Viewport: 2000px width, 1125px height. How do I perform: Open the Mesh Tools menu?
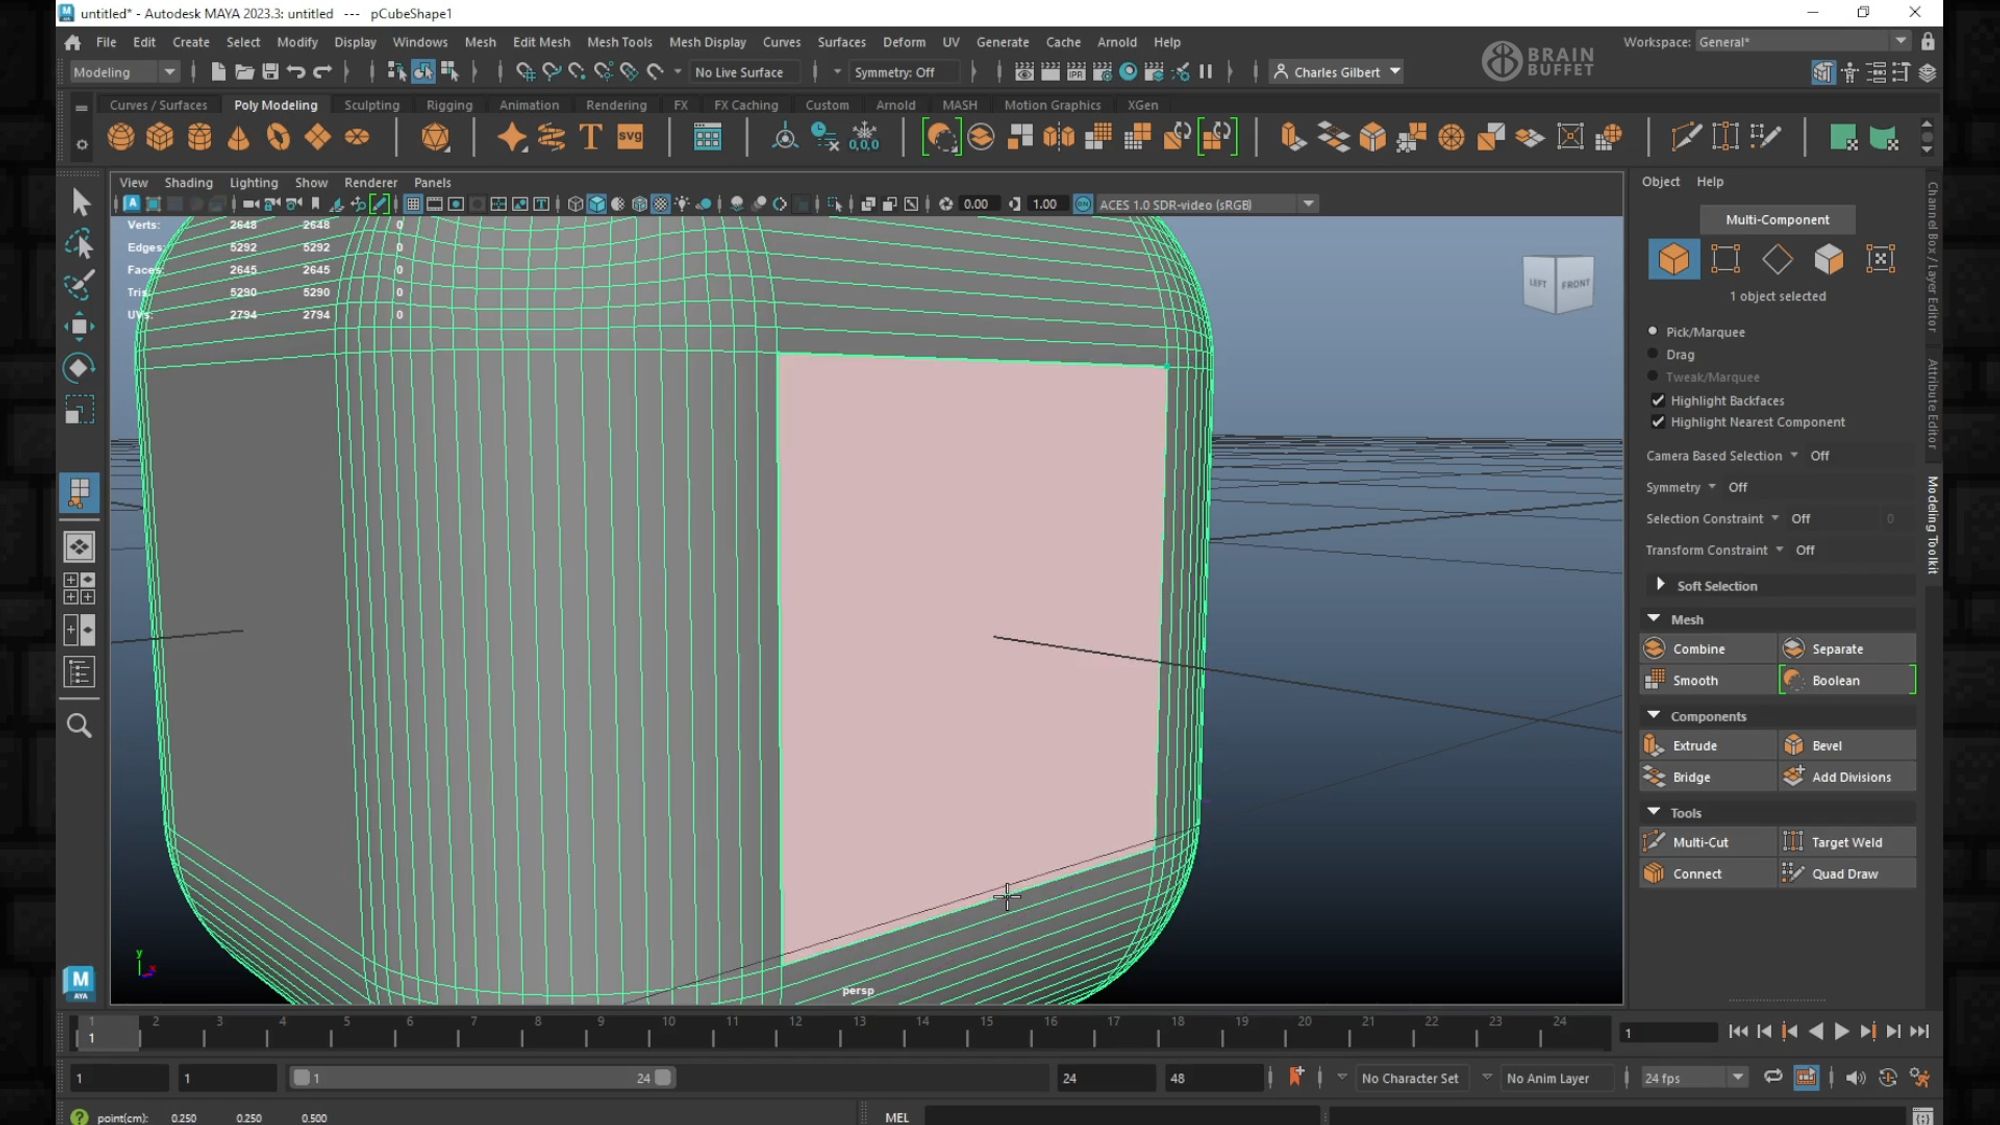(619, 42)
